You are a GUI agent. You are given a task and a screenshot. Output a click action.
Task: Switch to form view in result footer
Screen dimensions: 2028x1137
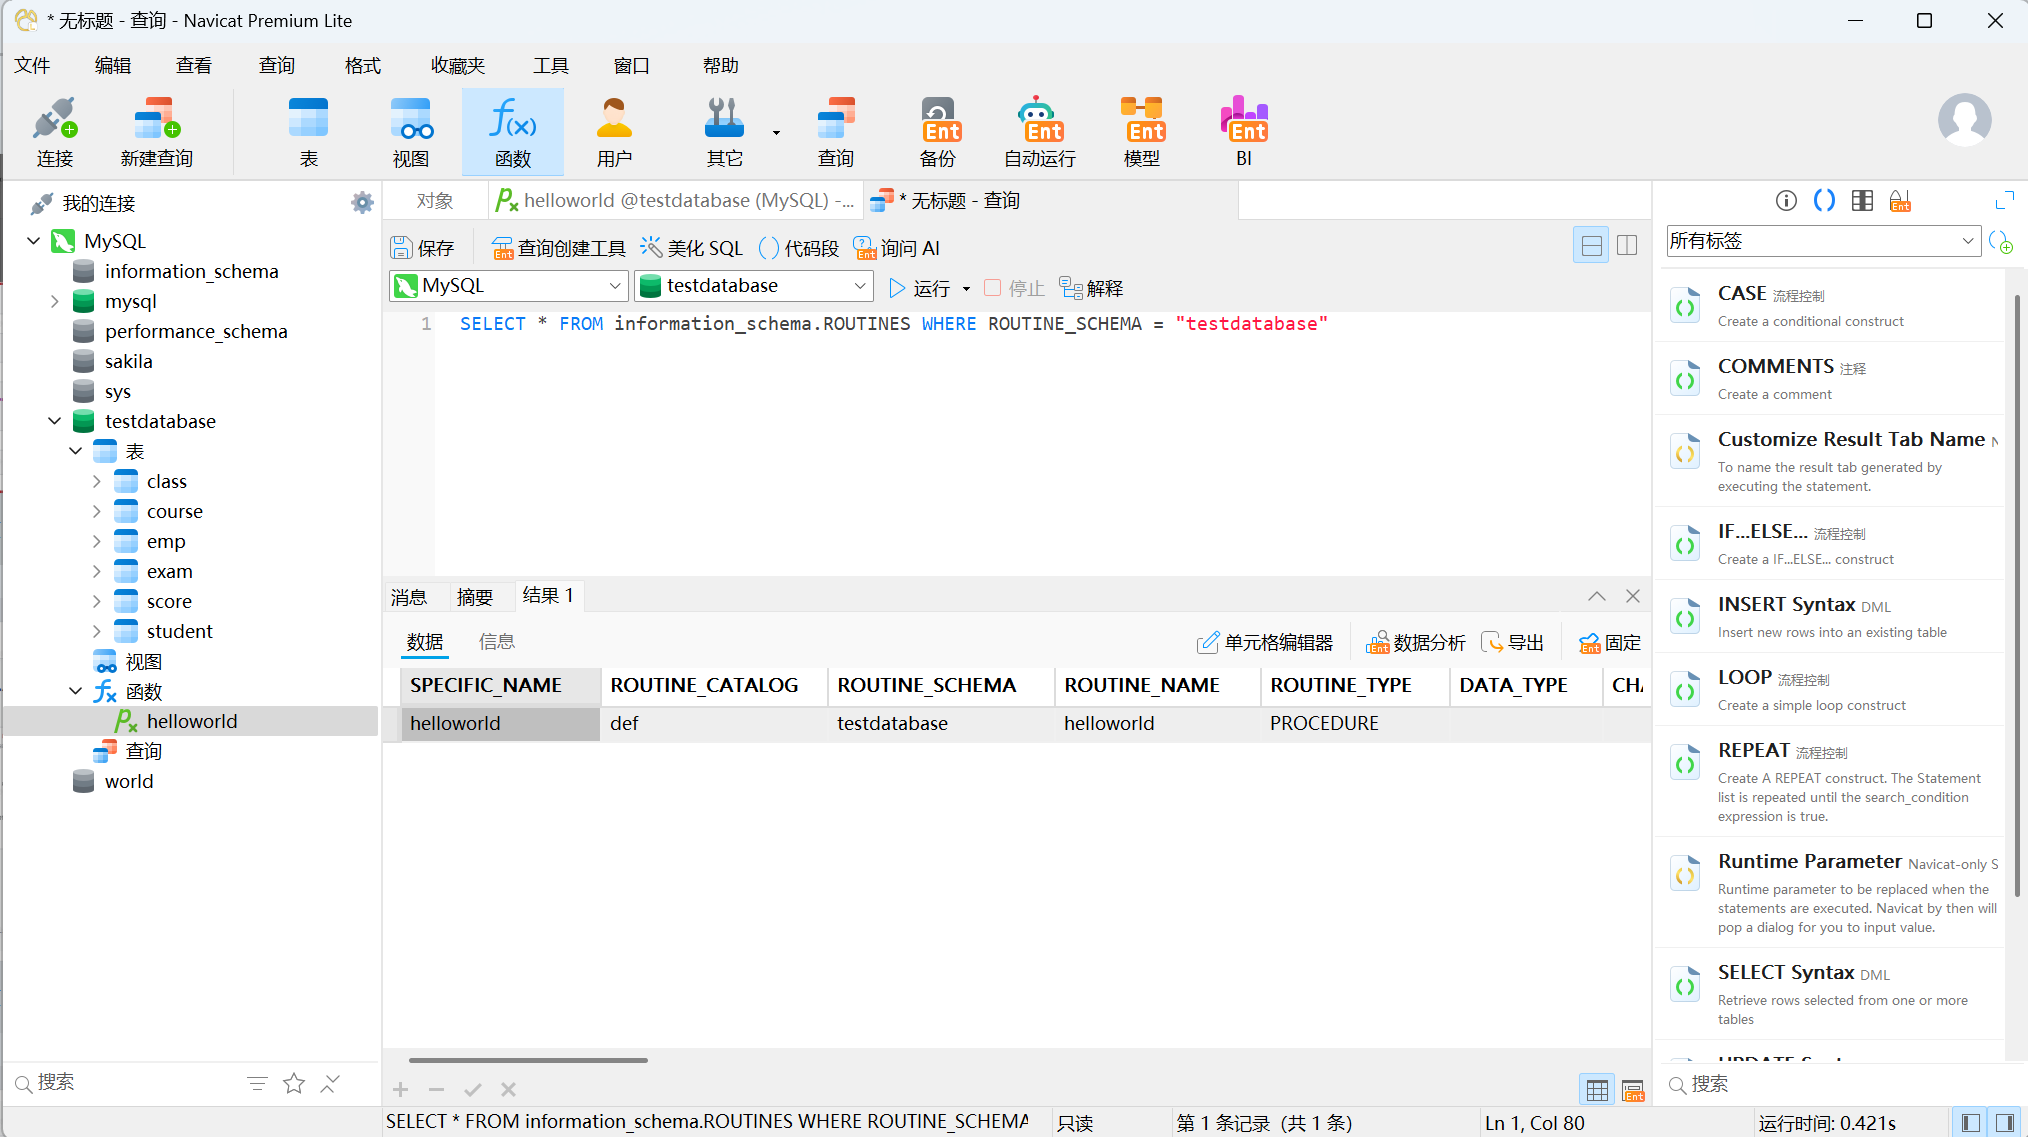point(1633,1090)
